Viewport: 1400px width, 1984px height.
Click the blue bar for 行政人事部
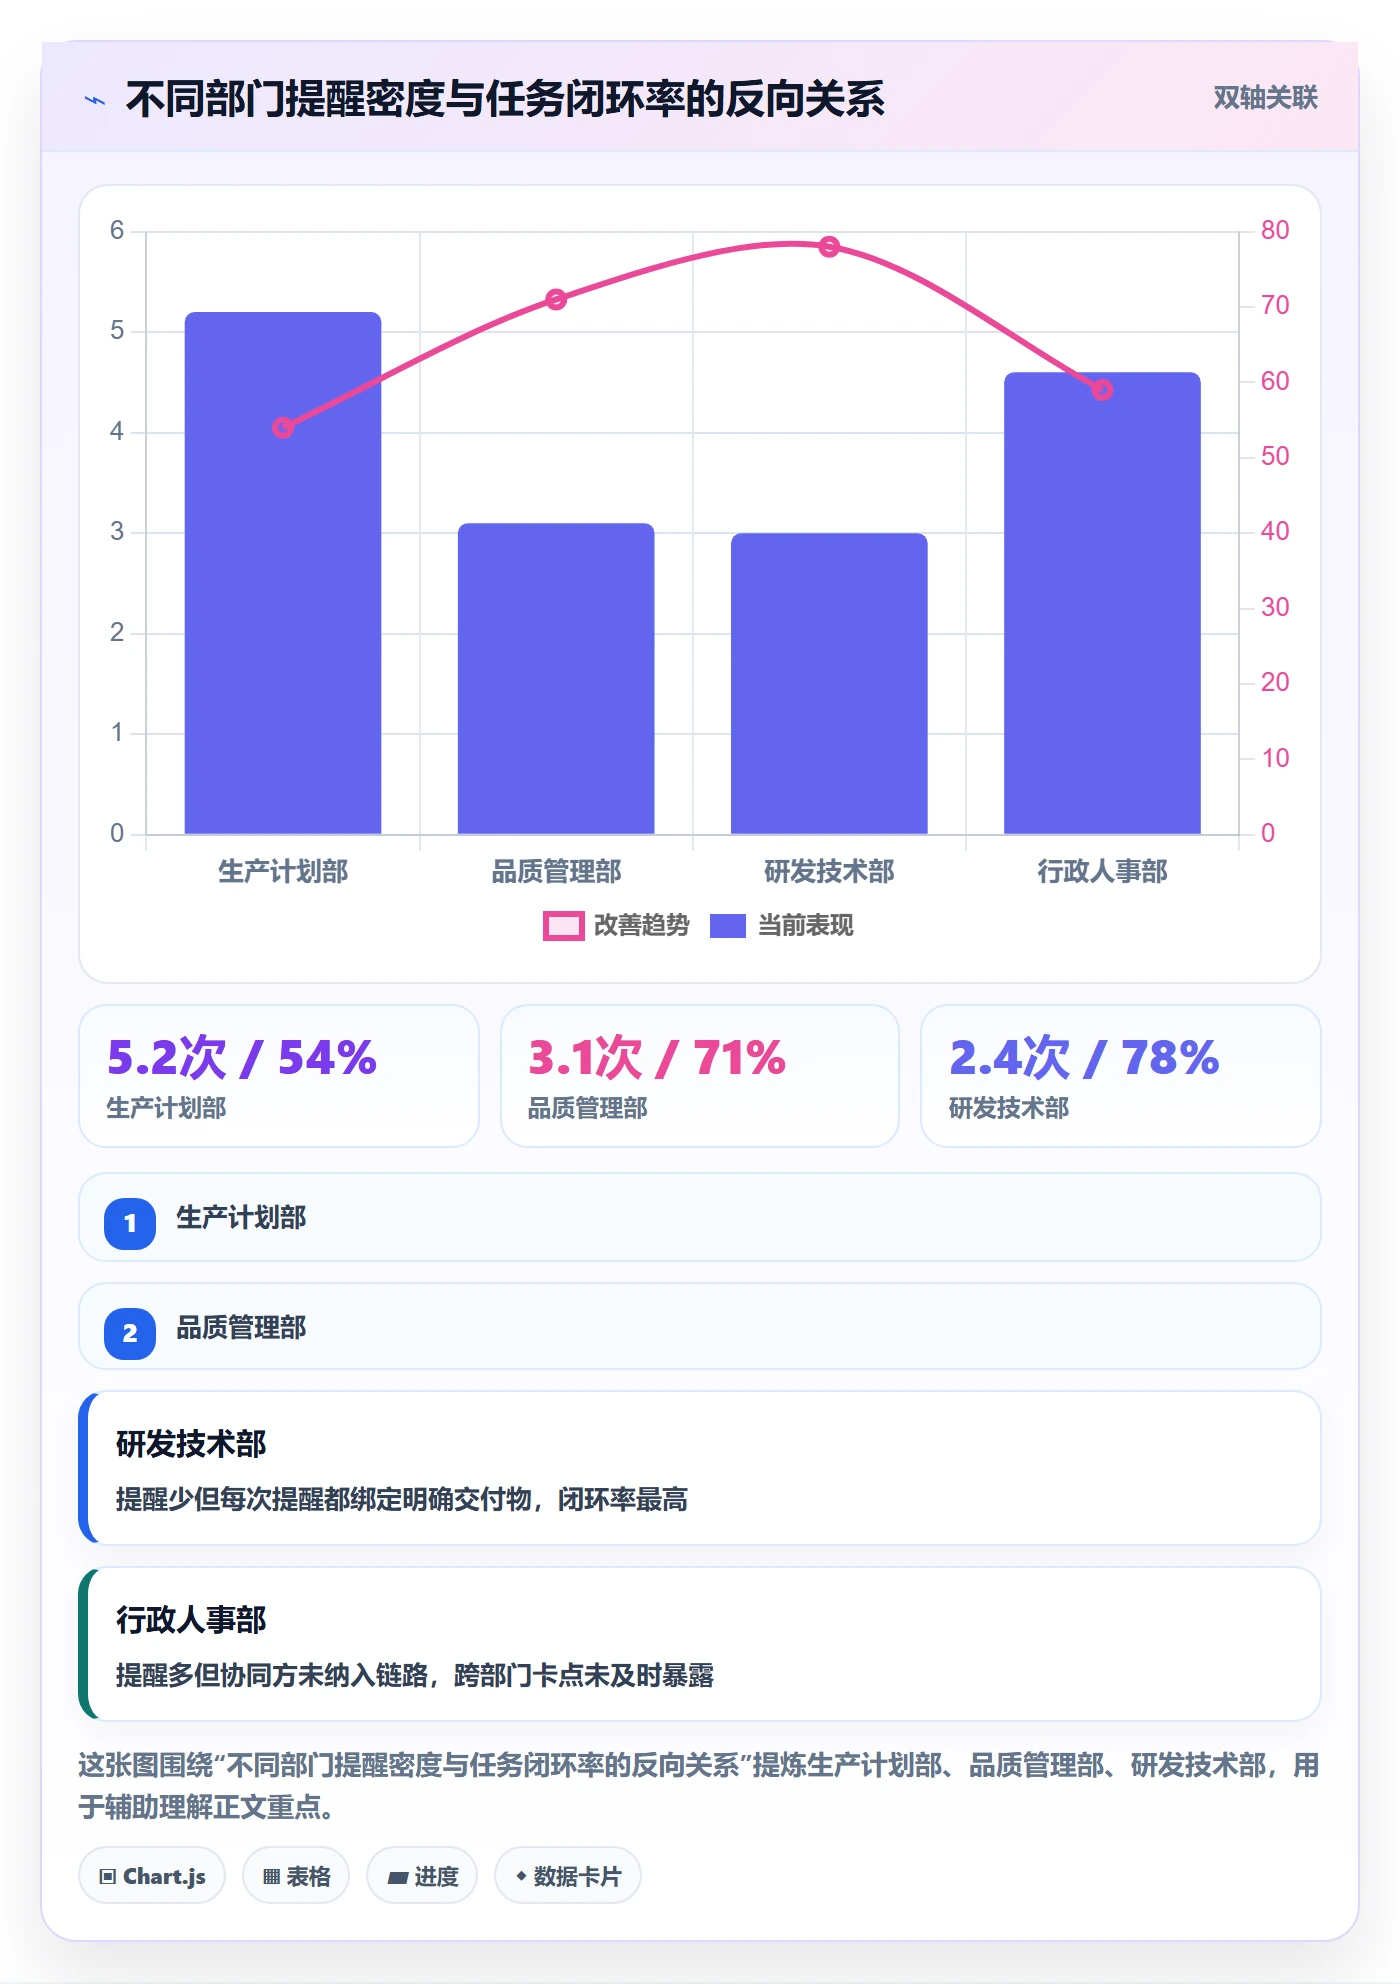[1102, 603]
